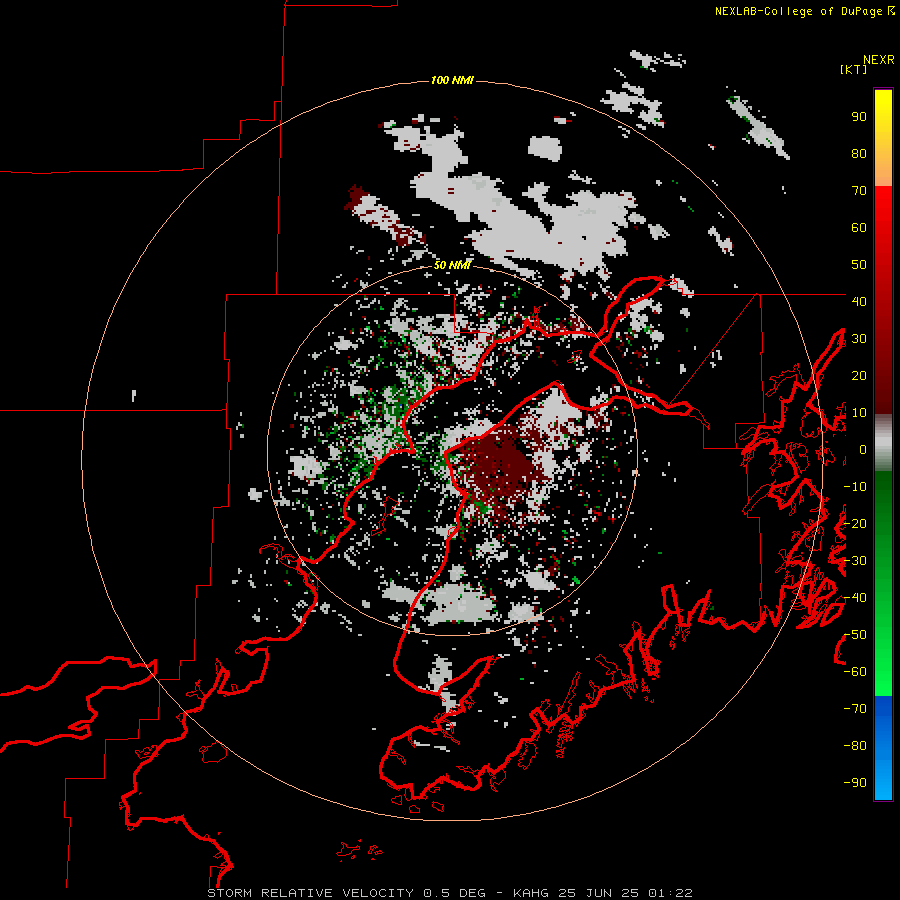The image size is (900, 900).
Task: Click the 10 value on velocity scale
Action: point(859,413)
